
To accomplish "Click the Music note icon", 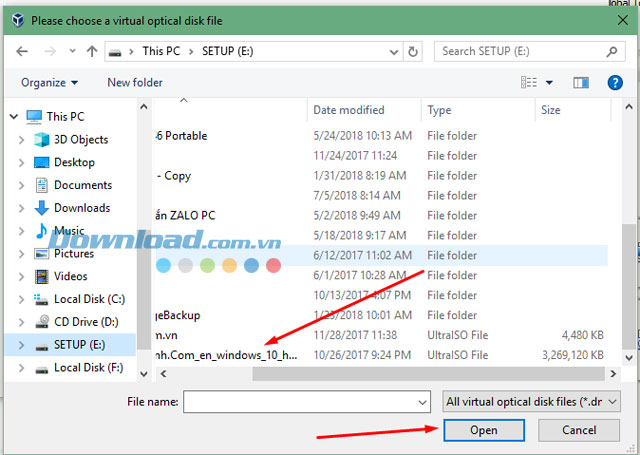I will pyautogui.click(x=41, y=231).
